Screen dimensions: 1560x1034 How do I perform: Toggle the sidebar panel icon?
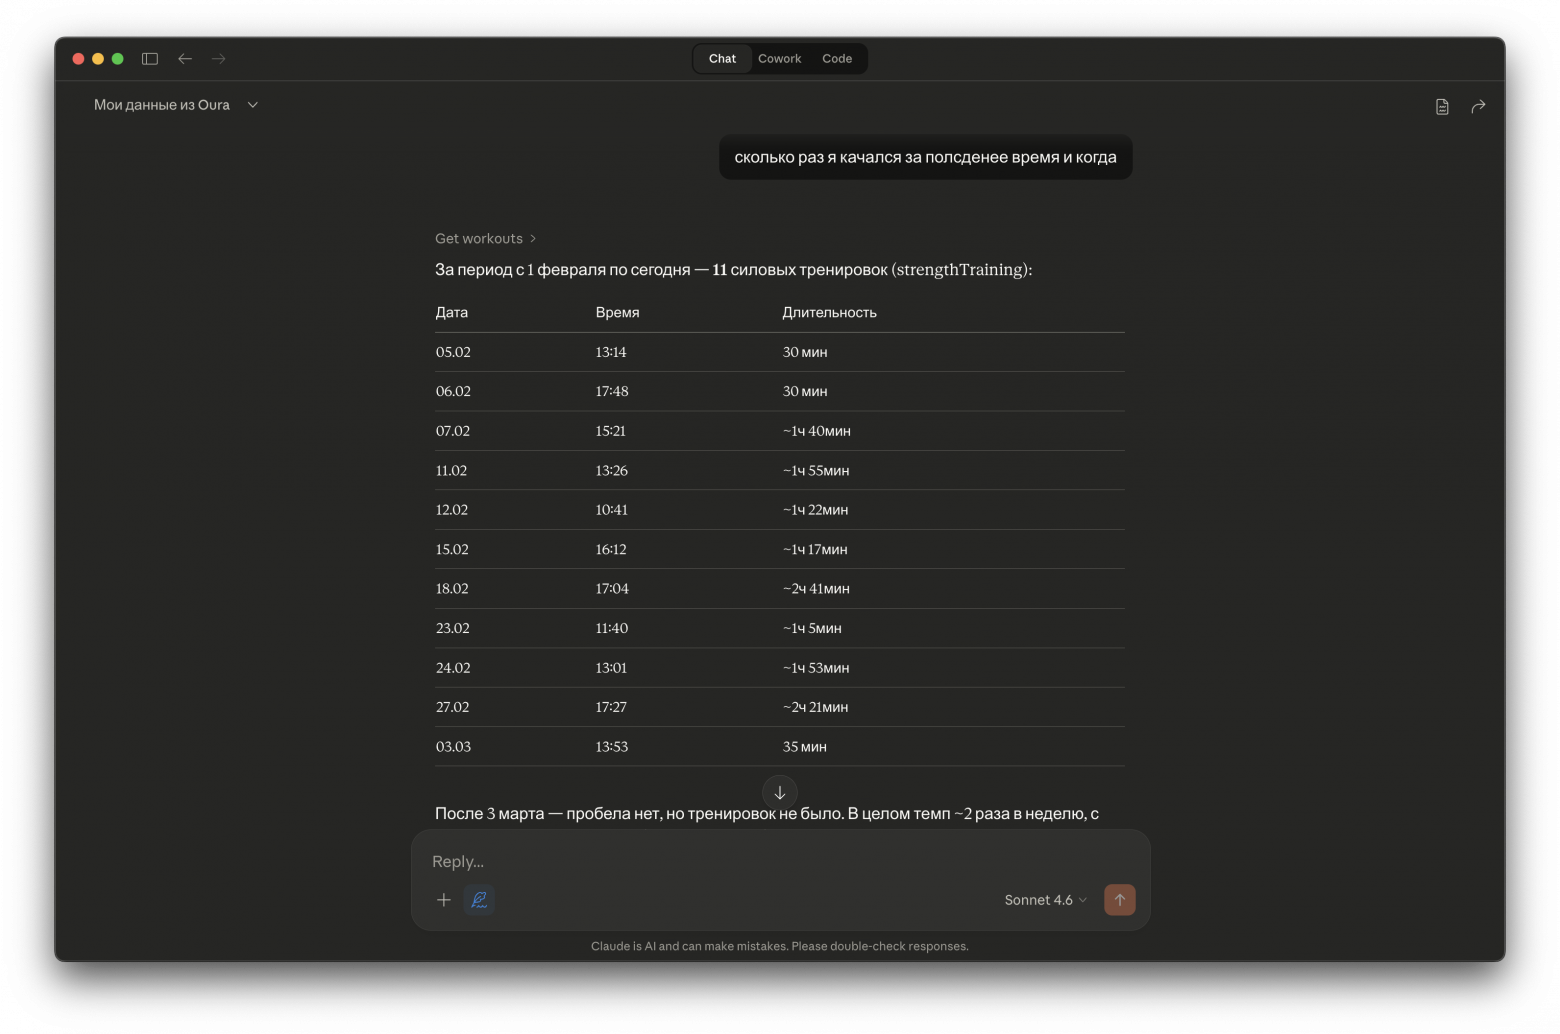pyautogui.click(x=150, y=59)
